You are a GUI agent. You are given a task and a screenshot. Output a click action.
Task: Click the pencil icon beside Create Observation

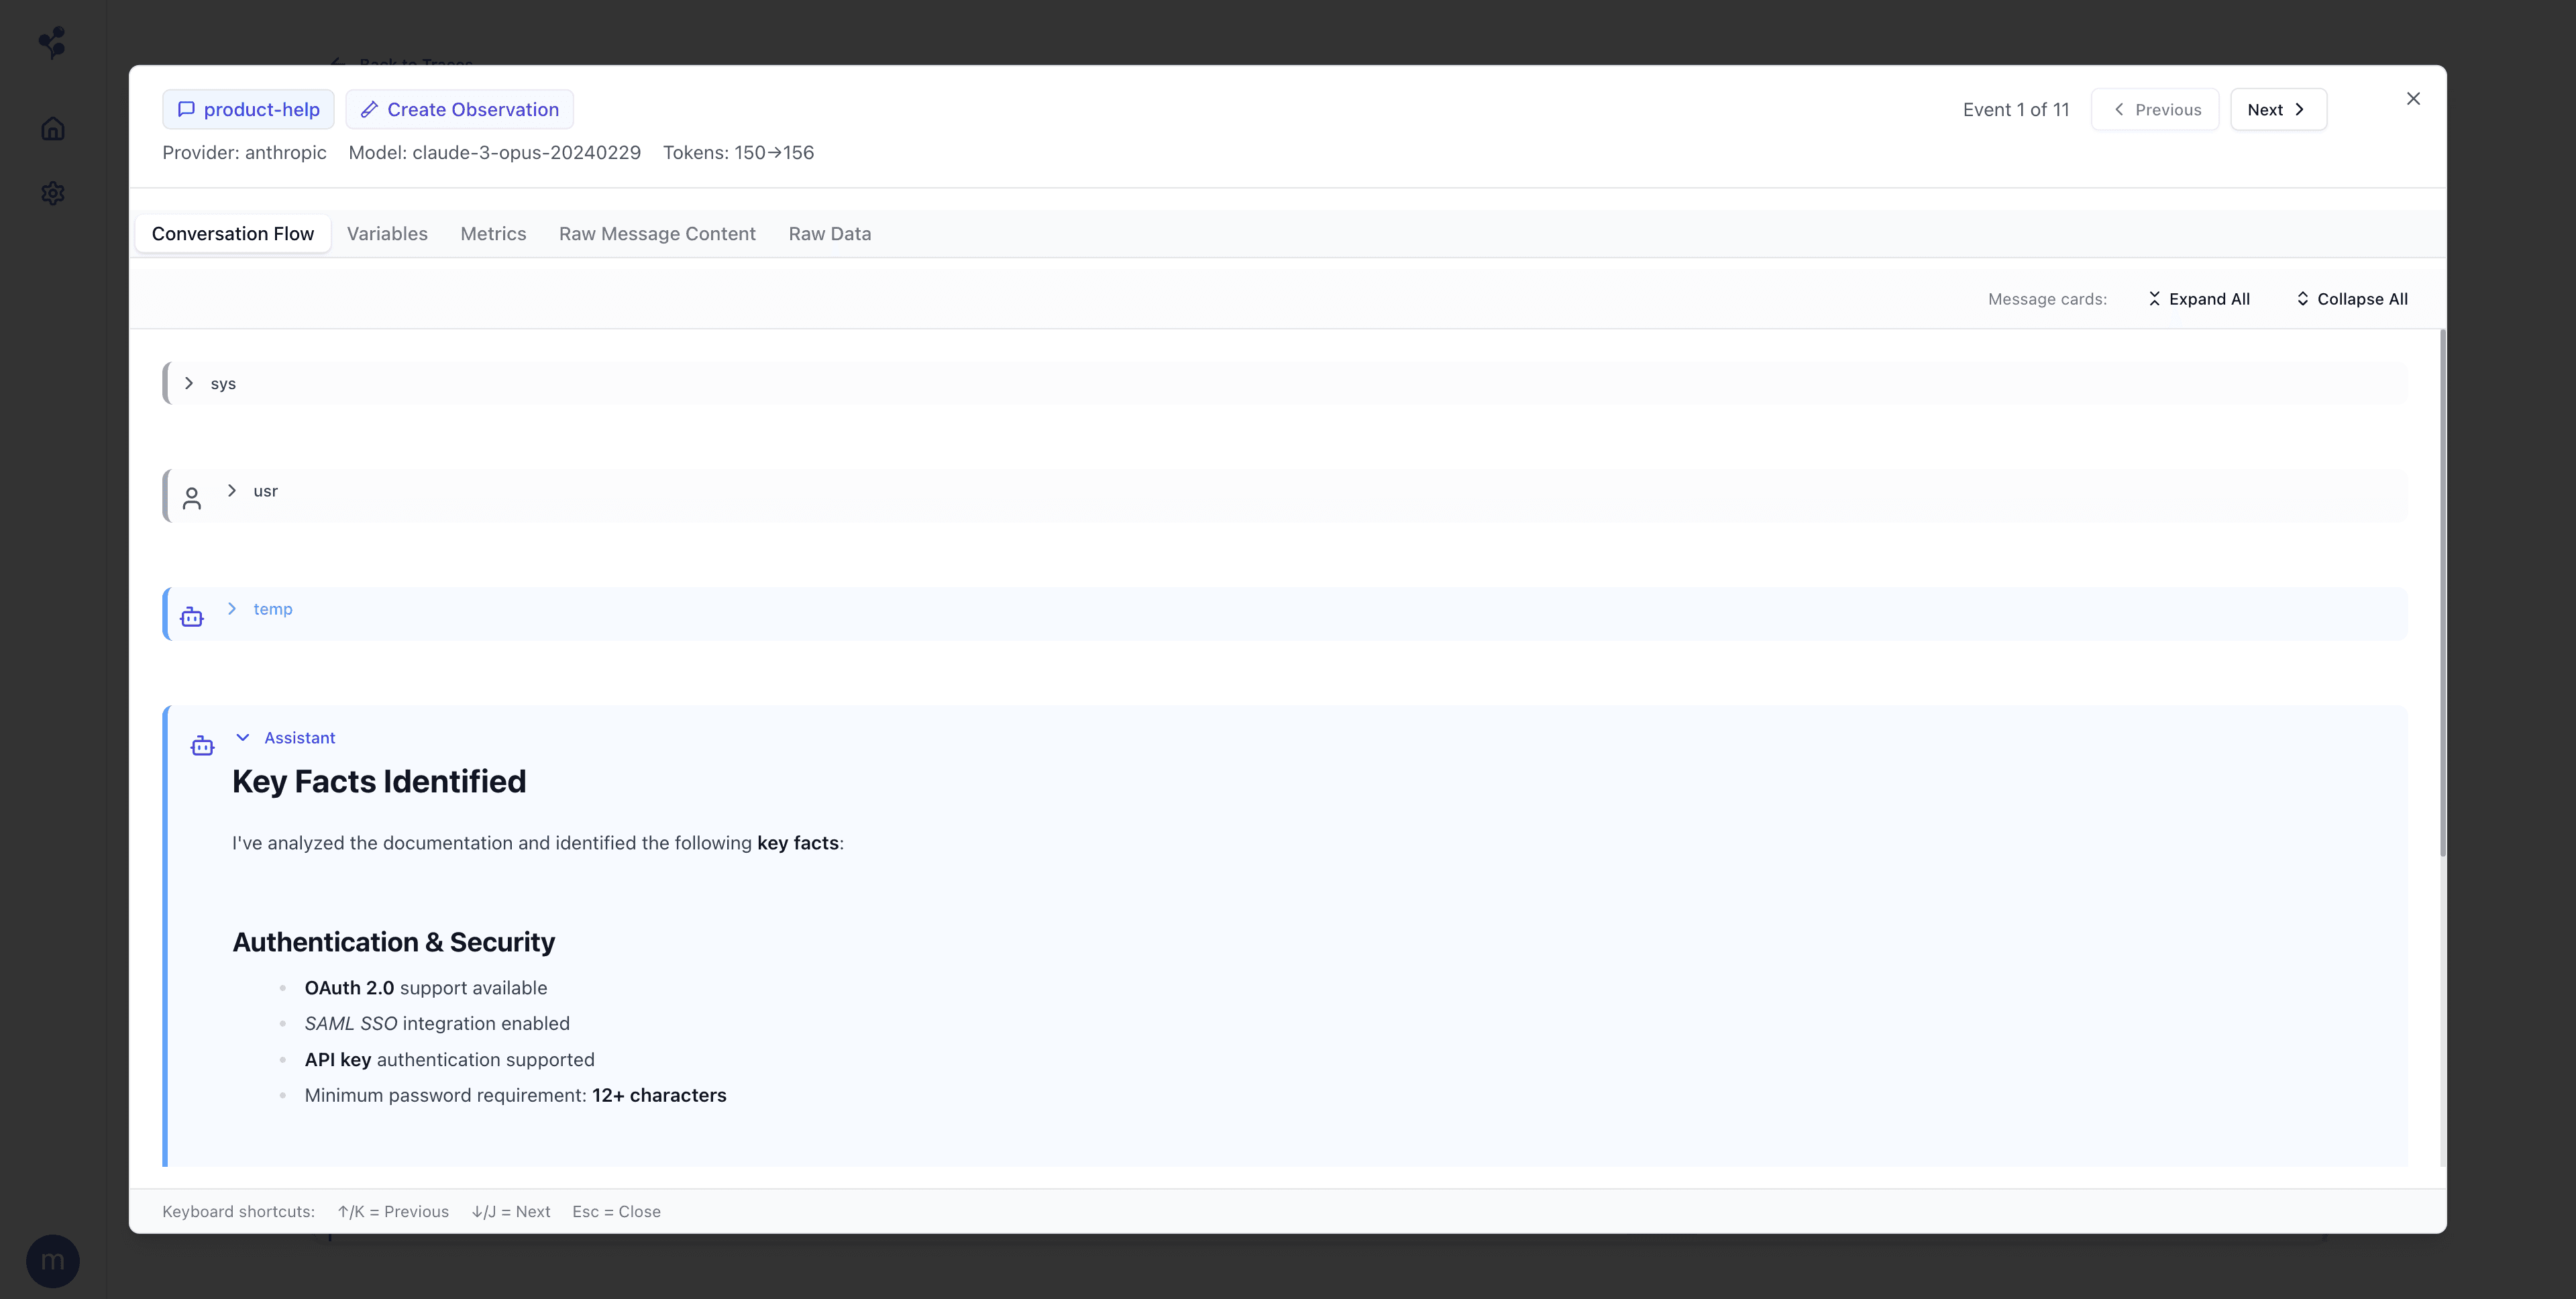[369, 109]
